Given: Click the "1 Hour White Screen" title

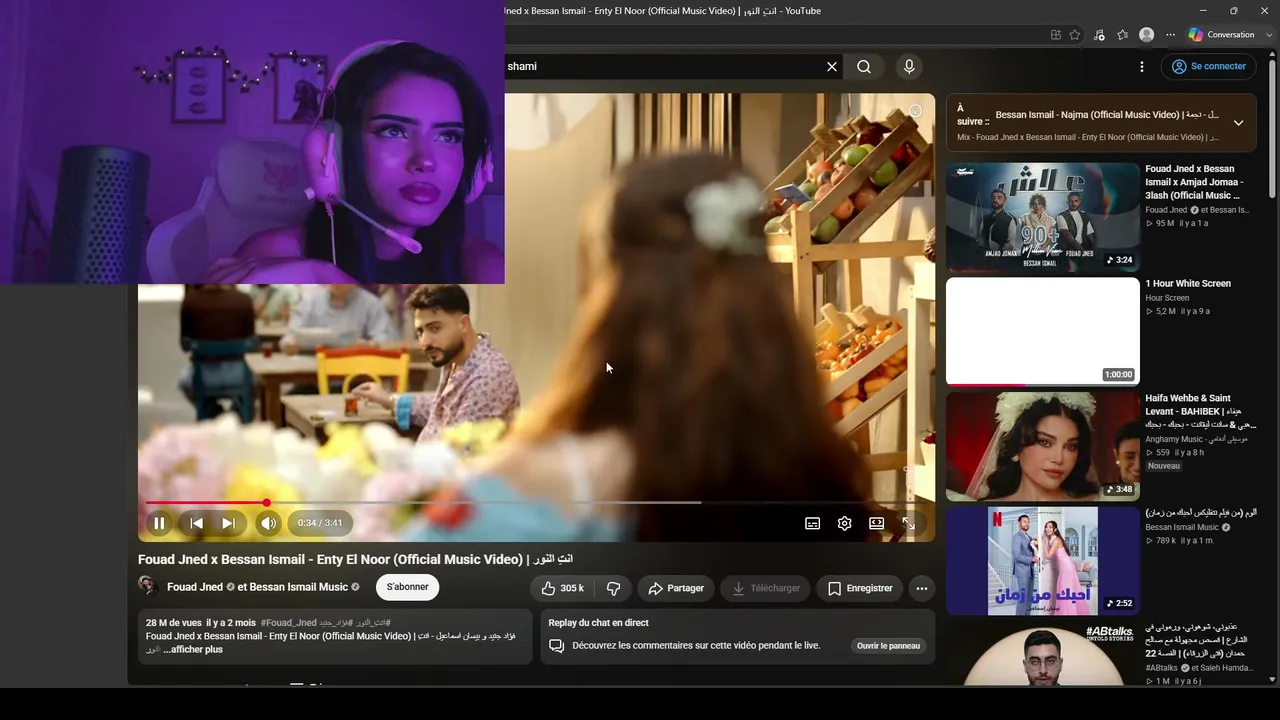Looking at the screenshot, I should [x=1188, y=284].
